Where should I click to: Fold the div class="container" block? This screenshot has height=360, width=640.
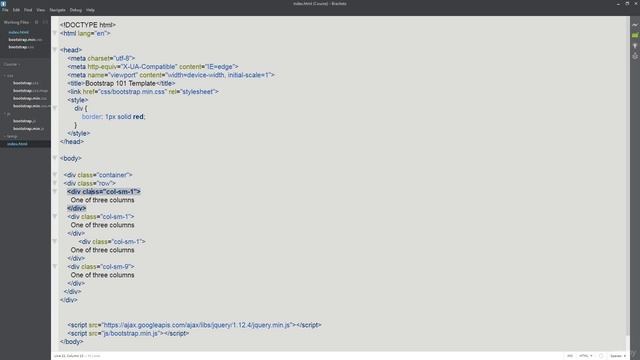(x=55, y=175)
